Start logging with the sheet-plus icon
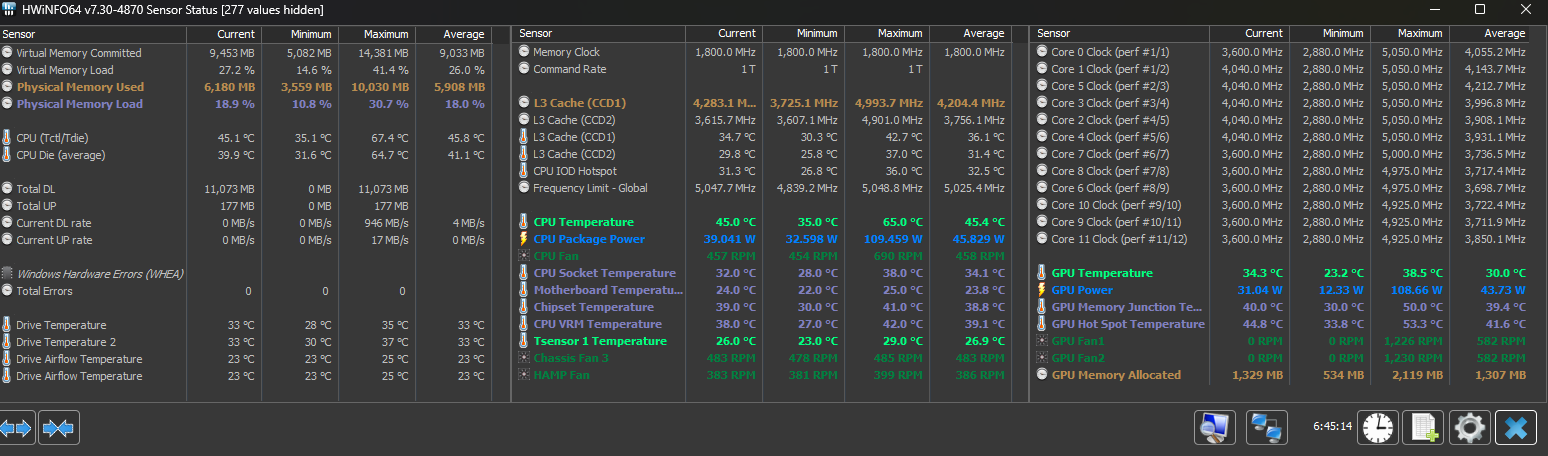 [1423, 428]
